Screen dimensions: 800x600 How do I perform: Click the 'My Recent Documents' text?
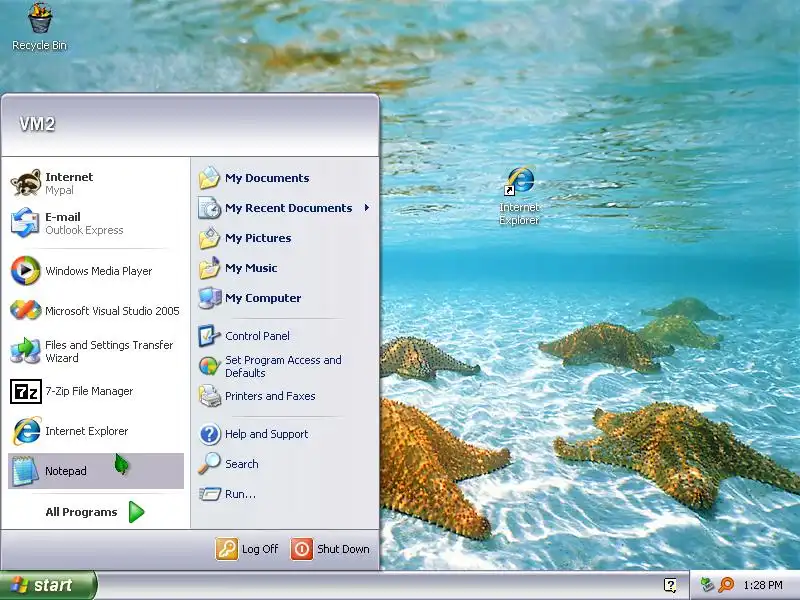coord(289,208)
